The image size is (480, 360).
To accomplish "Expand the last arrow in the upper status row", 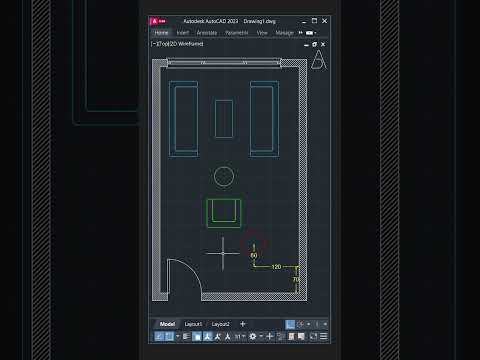I will [326, 324].
